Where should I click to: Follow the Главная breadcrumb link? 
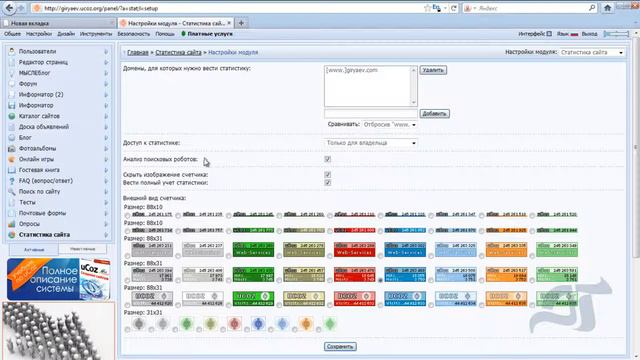point(138,52)
